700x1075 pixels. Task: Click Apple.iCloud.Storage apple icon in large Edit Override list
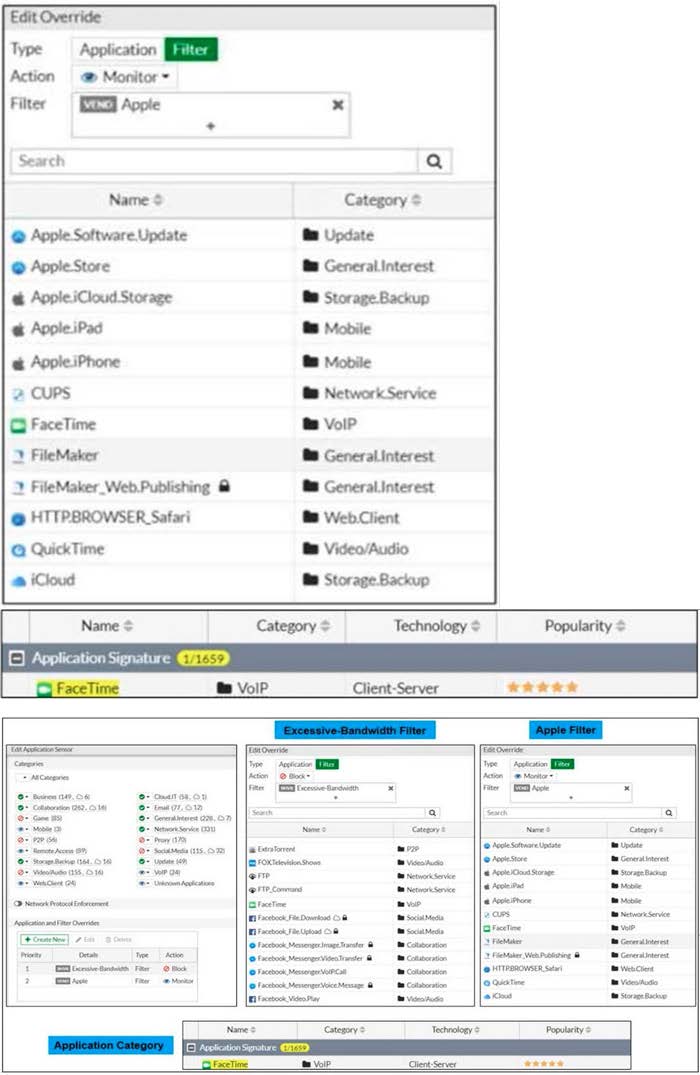pyautogui.click(x=19, y=298)
